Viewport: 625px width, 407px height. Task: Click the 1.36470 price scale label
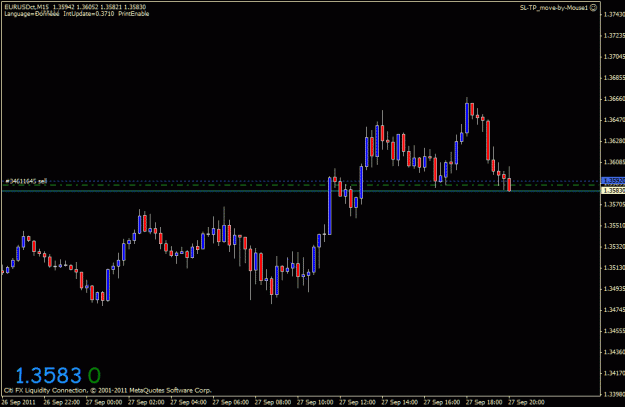(x=614, y=120)
